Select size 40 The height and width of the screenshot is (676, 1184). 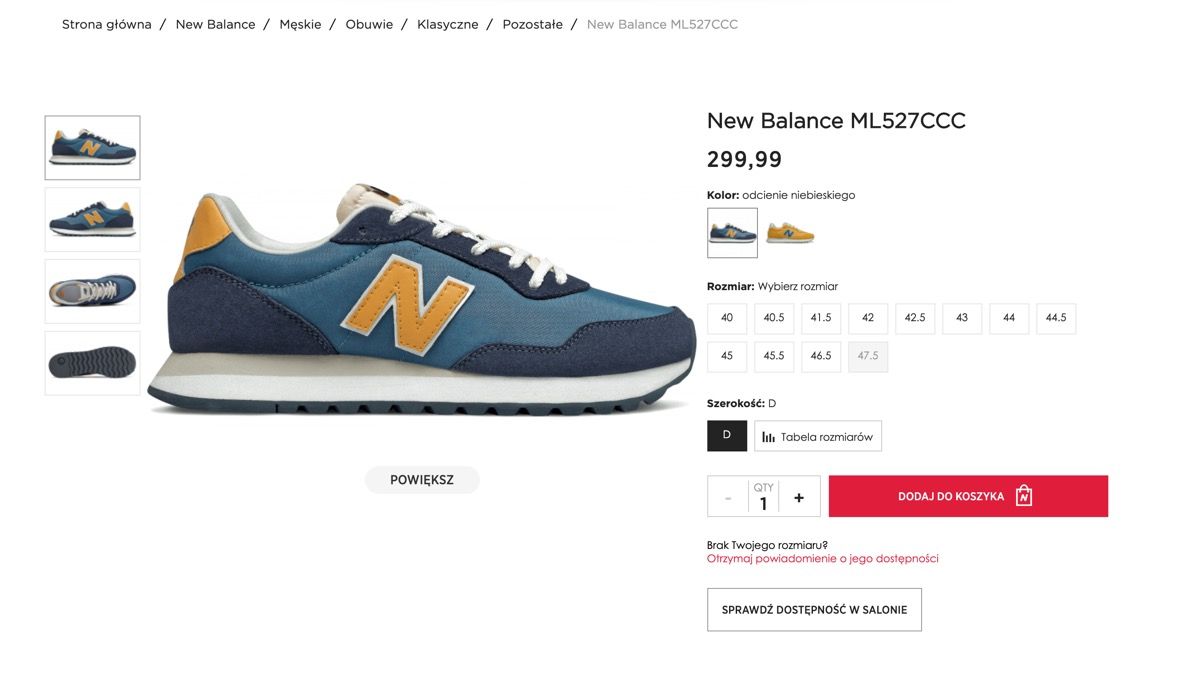pos(727,318)
